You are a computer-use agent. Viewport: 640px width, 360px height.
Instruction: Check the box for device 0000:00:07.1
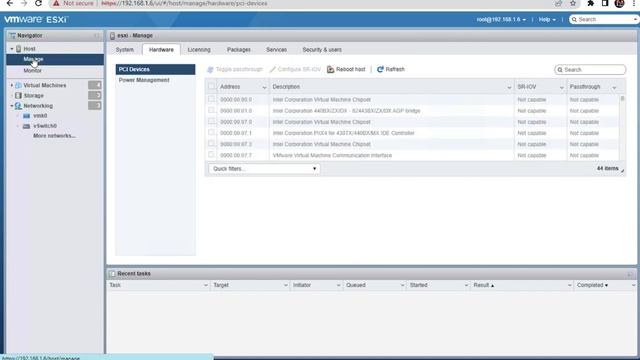click(x=211, y=132)
